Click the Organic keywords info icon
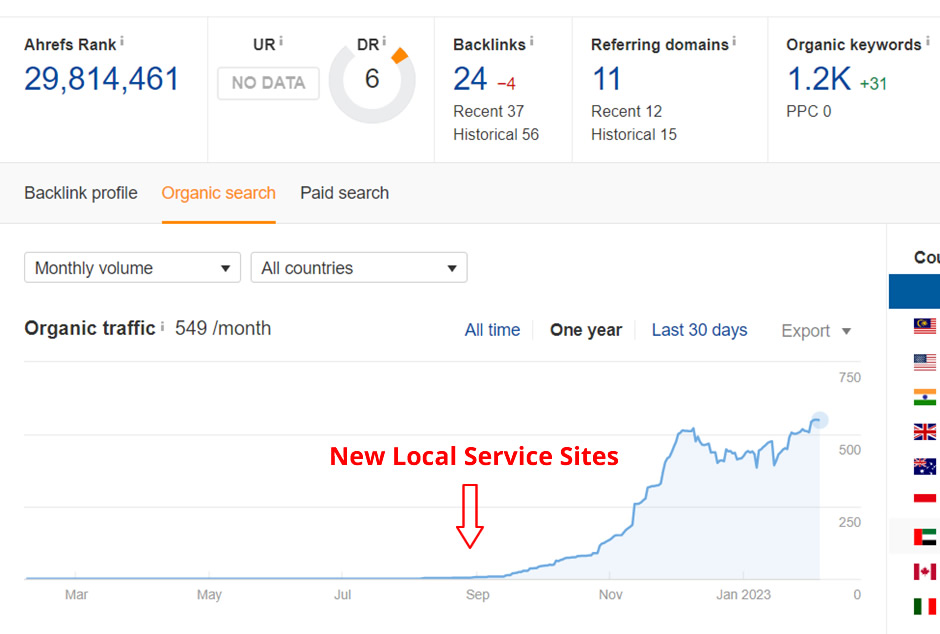Viewport: 940px width, 634px height. pyautogui.click(x=927, y=41)
